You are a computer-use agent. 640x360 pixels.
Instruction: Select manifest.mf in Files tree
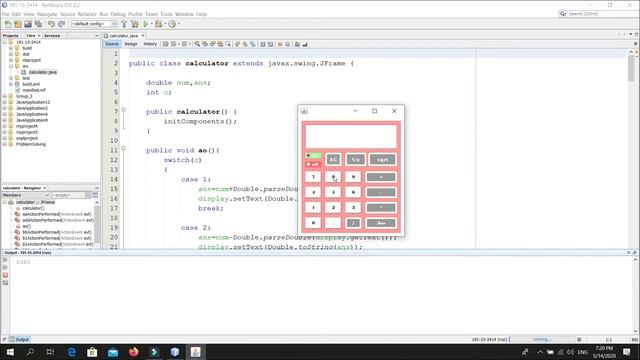[34, 90]
